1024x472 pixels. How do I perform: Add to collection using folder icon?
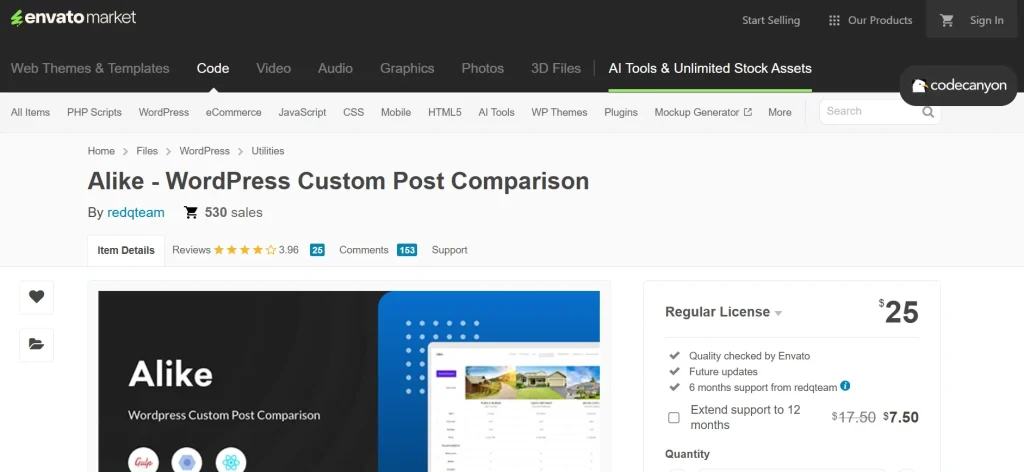(x=37, y=345)
